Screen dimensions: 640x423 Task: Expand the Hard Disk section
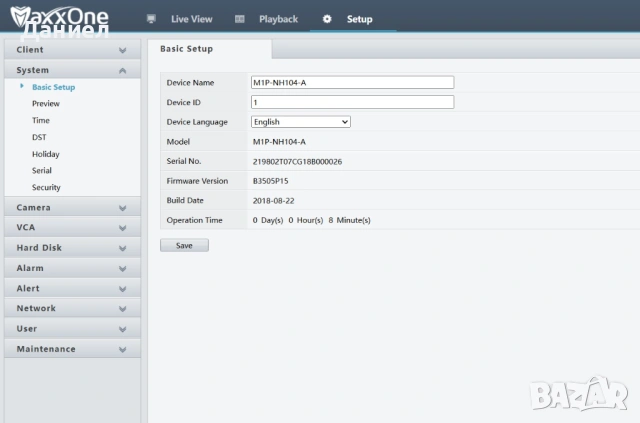tap(40, 248)
